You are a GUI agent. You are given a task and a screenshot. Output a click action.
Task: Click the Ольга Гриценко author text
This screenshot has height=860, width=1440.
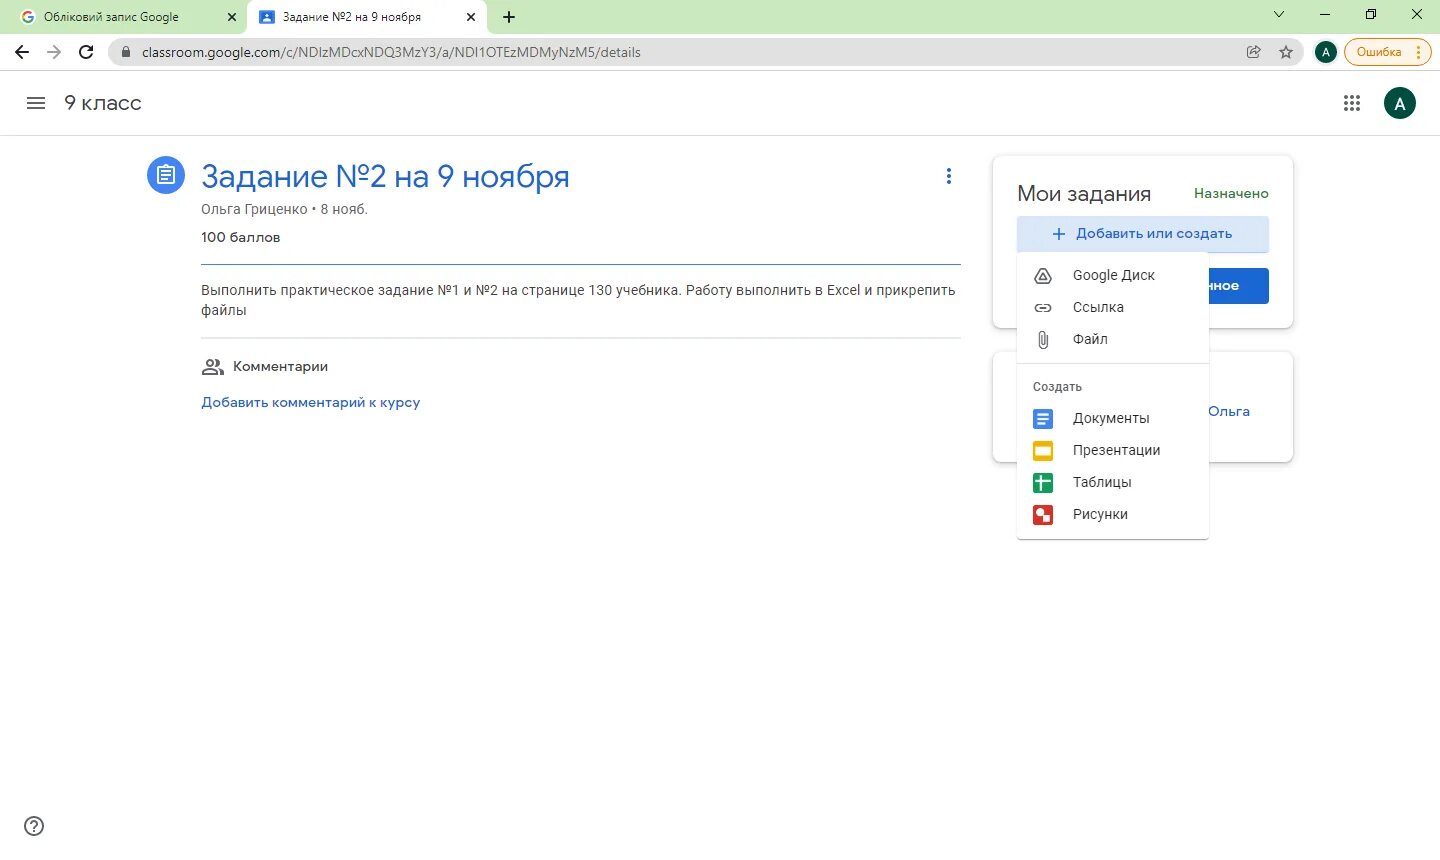click(254, 210)
